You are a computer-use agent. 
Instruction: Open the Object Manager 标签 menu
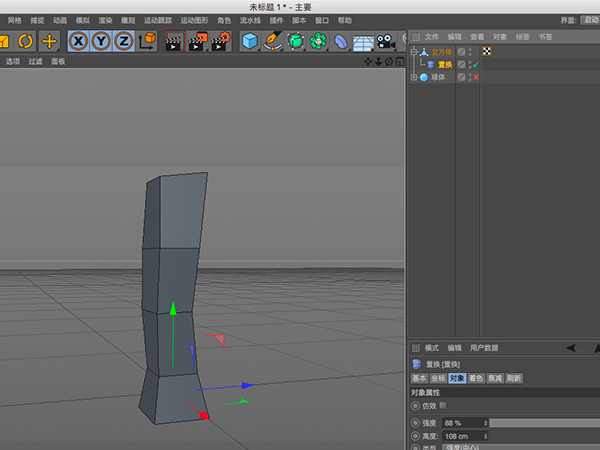522,37
